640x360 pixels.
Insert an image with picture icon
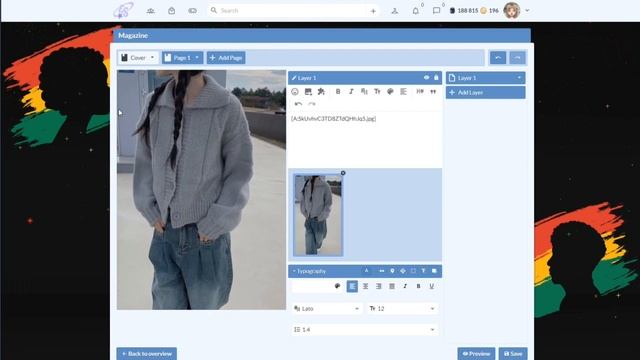coord(308,92)
